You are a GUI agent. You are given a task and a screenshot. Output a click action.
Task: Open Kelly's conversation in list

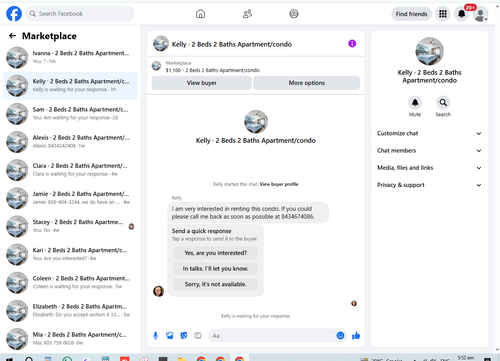tap(70, 85)
